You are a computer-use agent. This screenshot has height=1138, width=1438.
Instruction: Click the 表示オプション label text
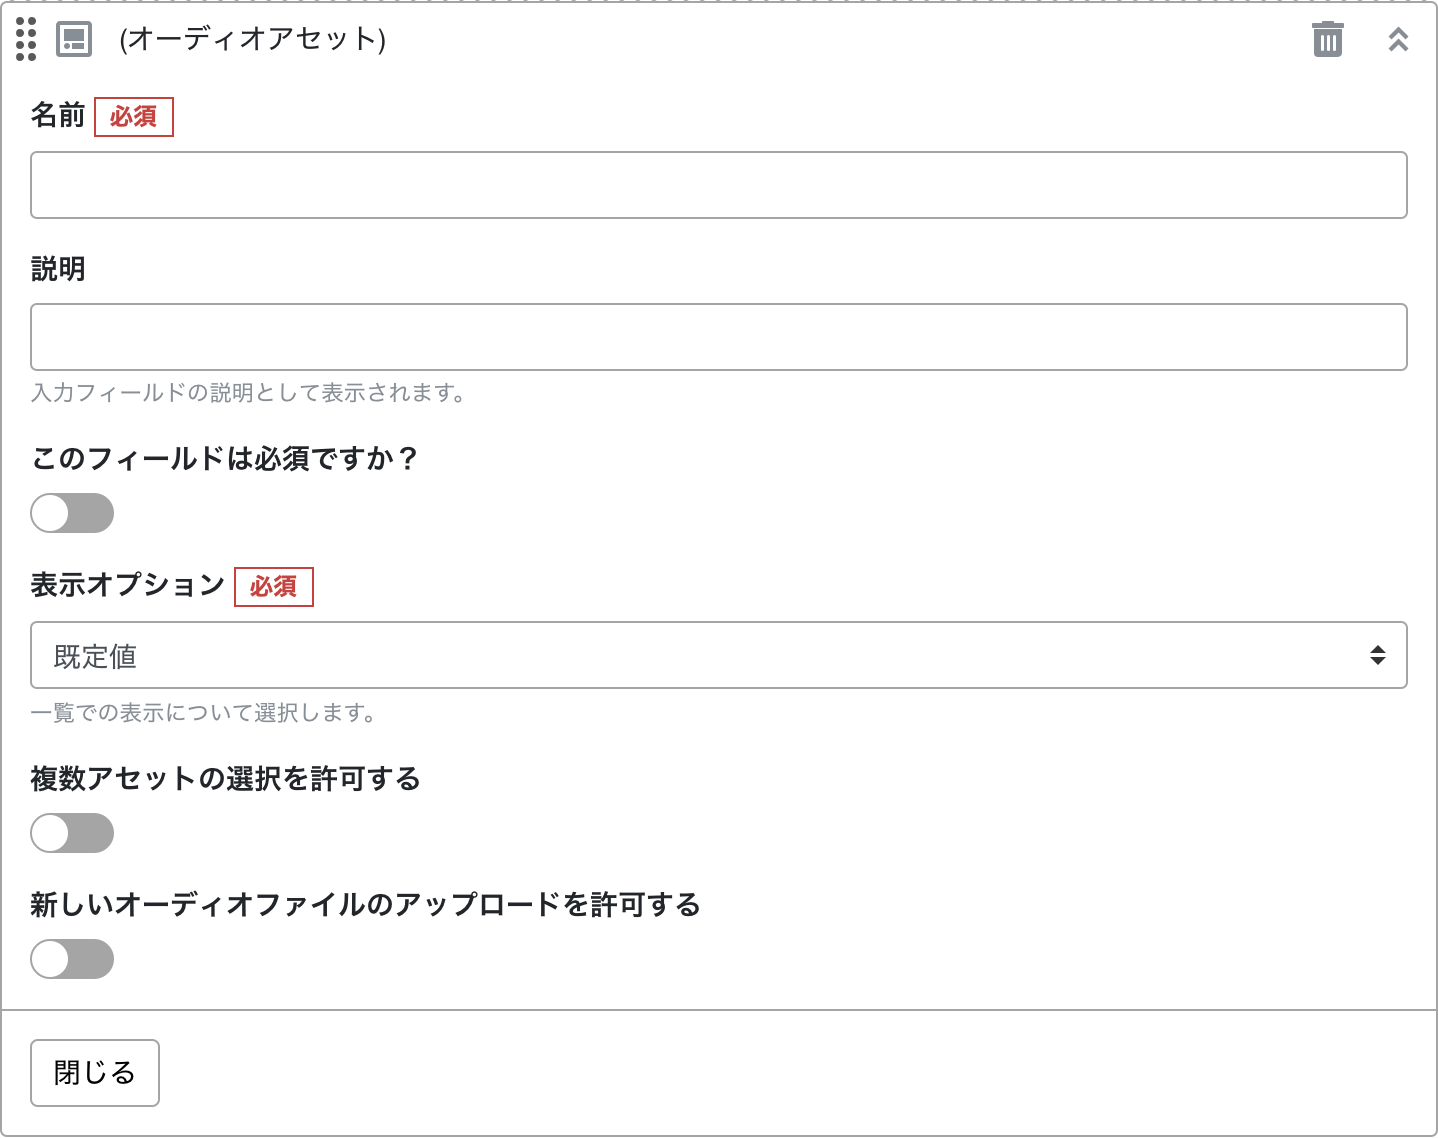tap(128, 585)
